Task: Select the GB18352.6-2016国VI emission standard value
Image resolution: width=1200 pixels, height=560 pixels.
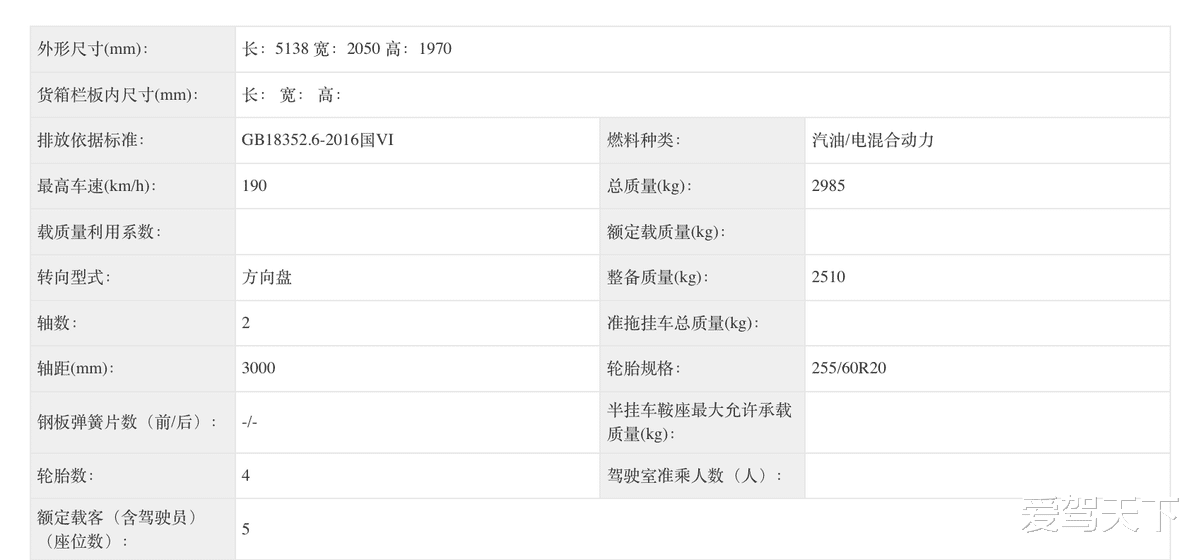Action: point(317,141)
